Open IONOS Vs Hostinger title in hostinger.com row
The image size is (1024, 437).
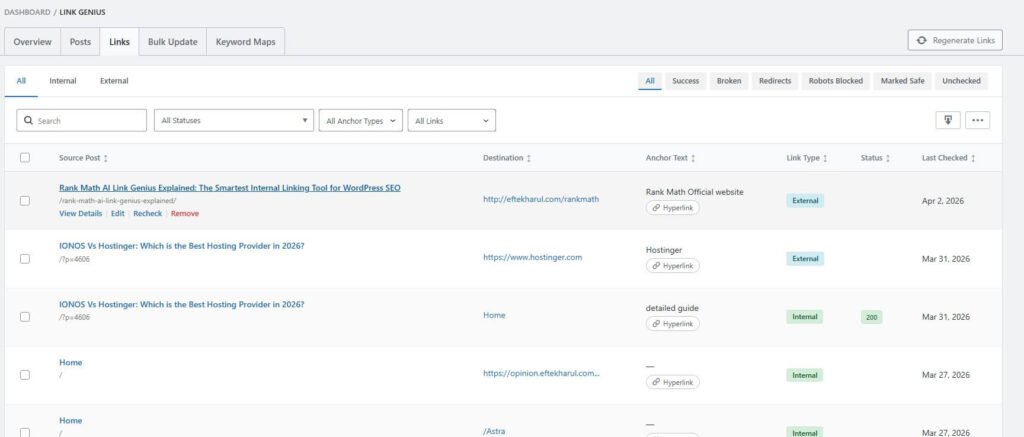click(182, 246)
